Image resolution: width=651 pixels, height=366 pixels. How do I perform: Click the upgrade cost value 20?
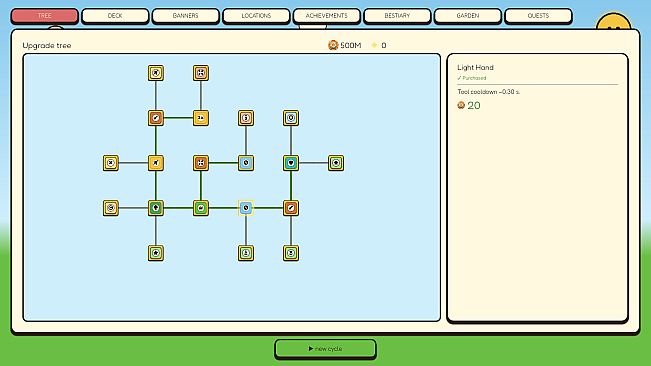(x=474, y=105)
